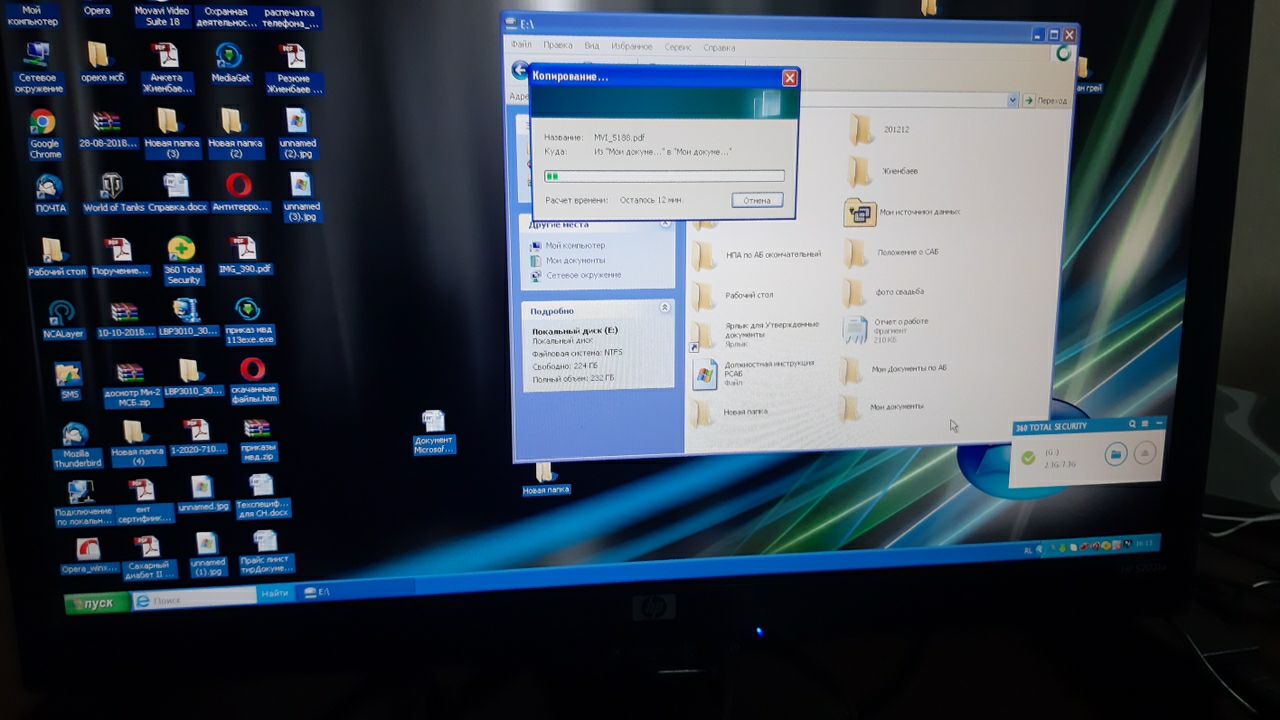Open the 201212 folder in Explorer
Viewport: 1280px width, 720px height.
coord(879,130)
